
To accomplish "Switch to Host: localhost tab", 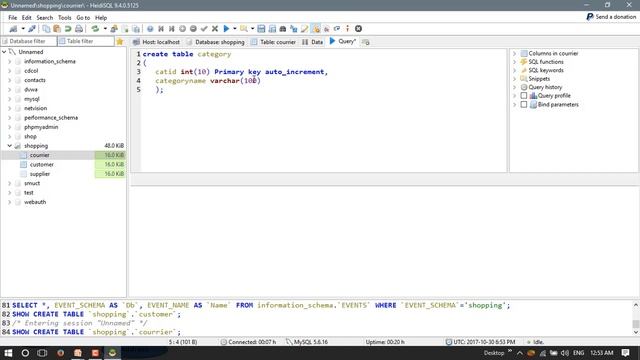I will (x=156, y=42).
